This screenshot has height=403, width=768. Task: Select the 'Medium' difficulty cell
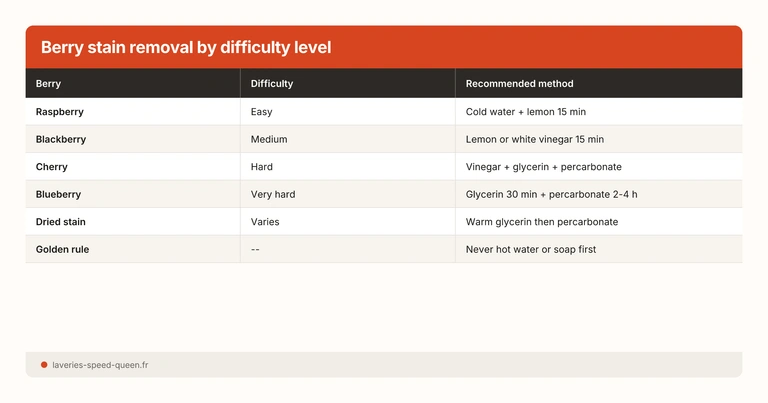point(269,139)
